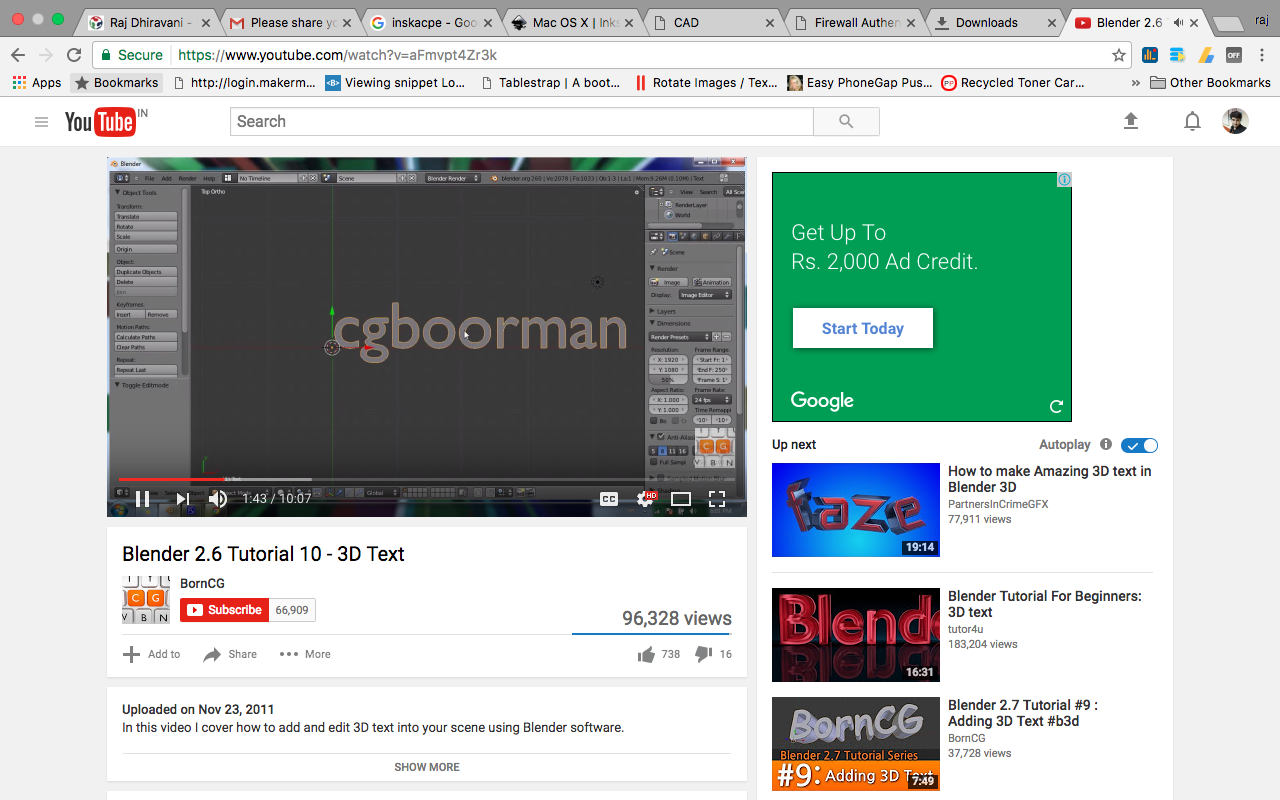Open YouTube guide hamburger menu

41,122
